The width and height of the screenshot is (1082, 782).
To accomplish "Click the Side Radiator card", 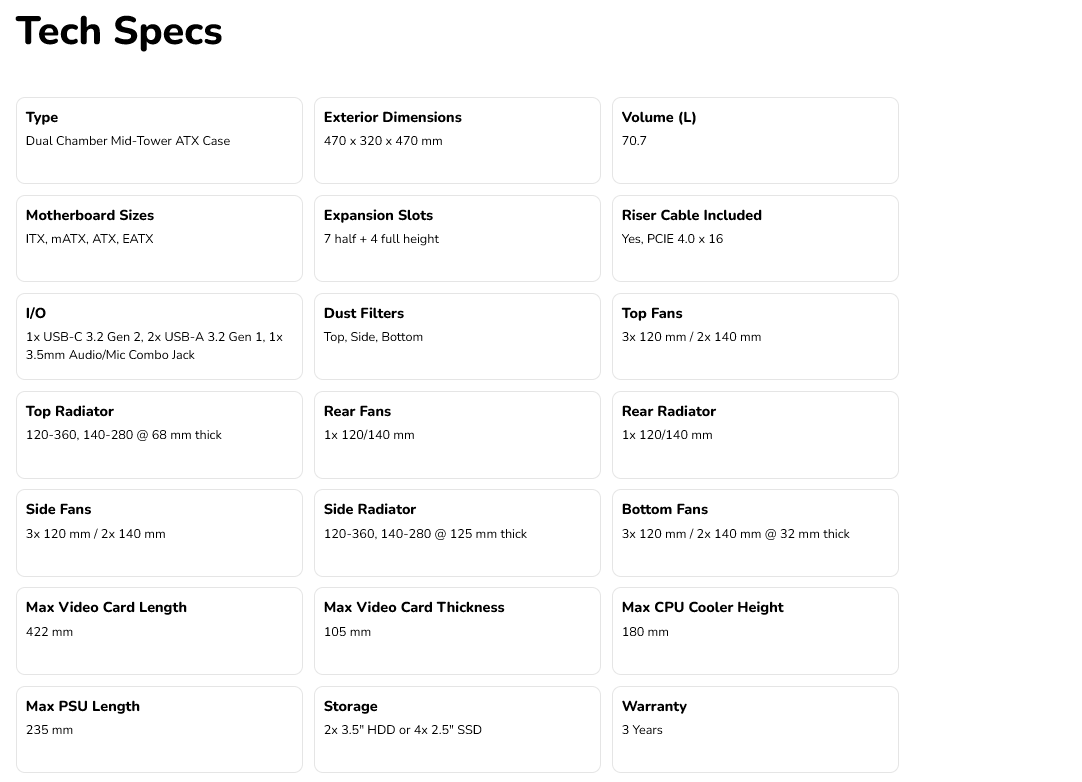I will coord(458,533).
